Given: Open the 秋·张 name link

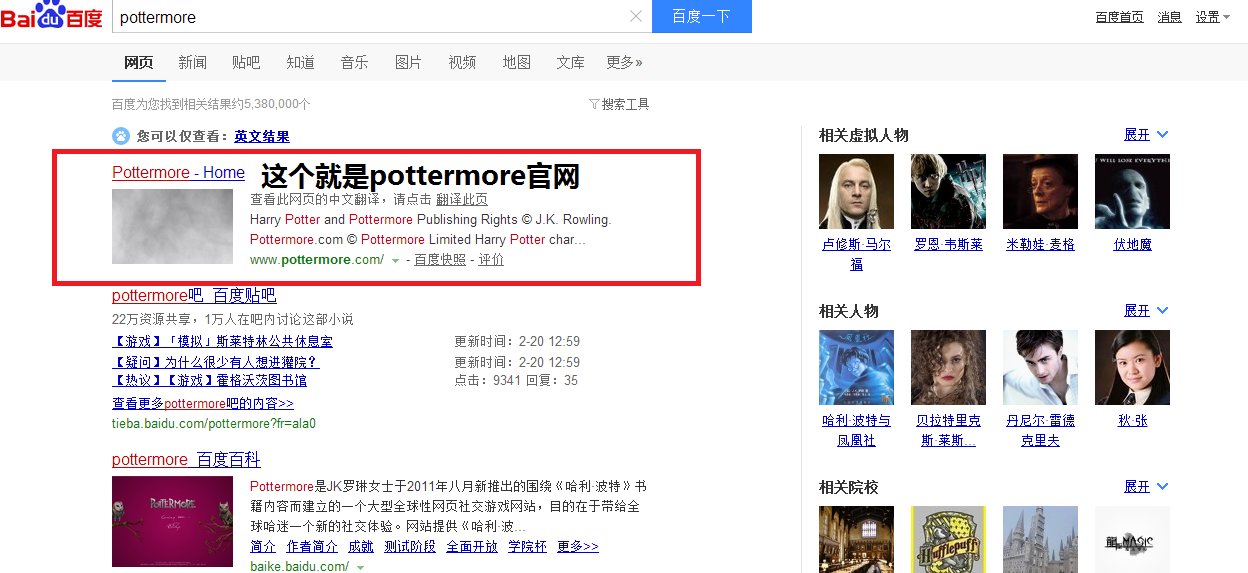Looking at the screenshot, I should 1132,420.
